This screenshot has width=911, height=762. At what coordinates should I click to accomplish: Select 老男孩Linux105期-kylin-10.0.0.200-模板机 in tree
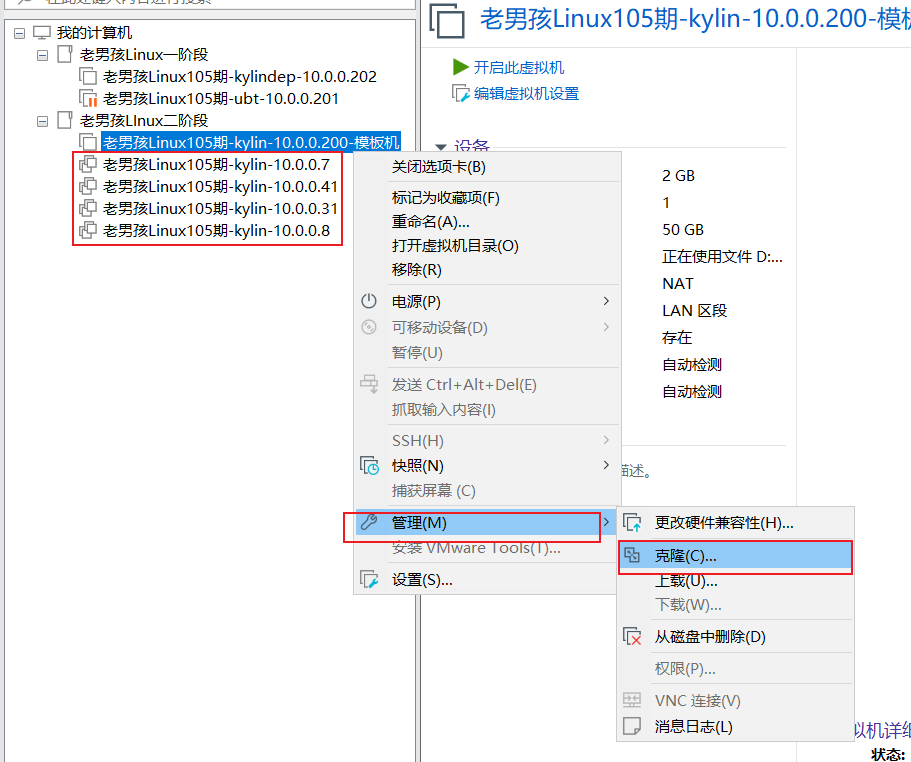[x=251, y=142]
